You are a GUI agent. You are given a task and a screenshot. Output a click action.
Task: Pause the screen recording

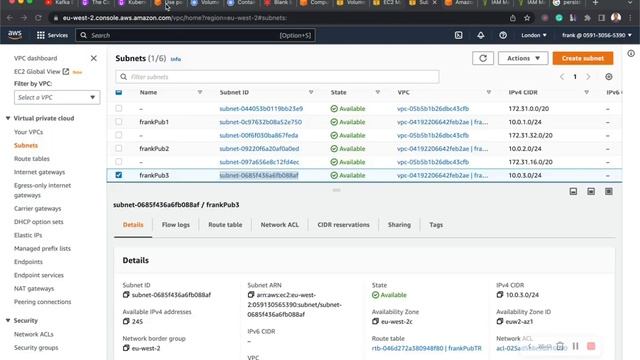(576, 346)
